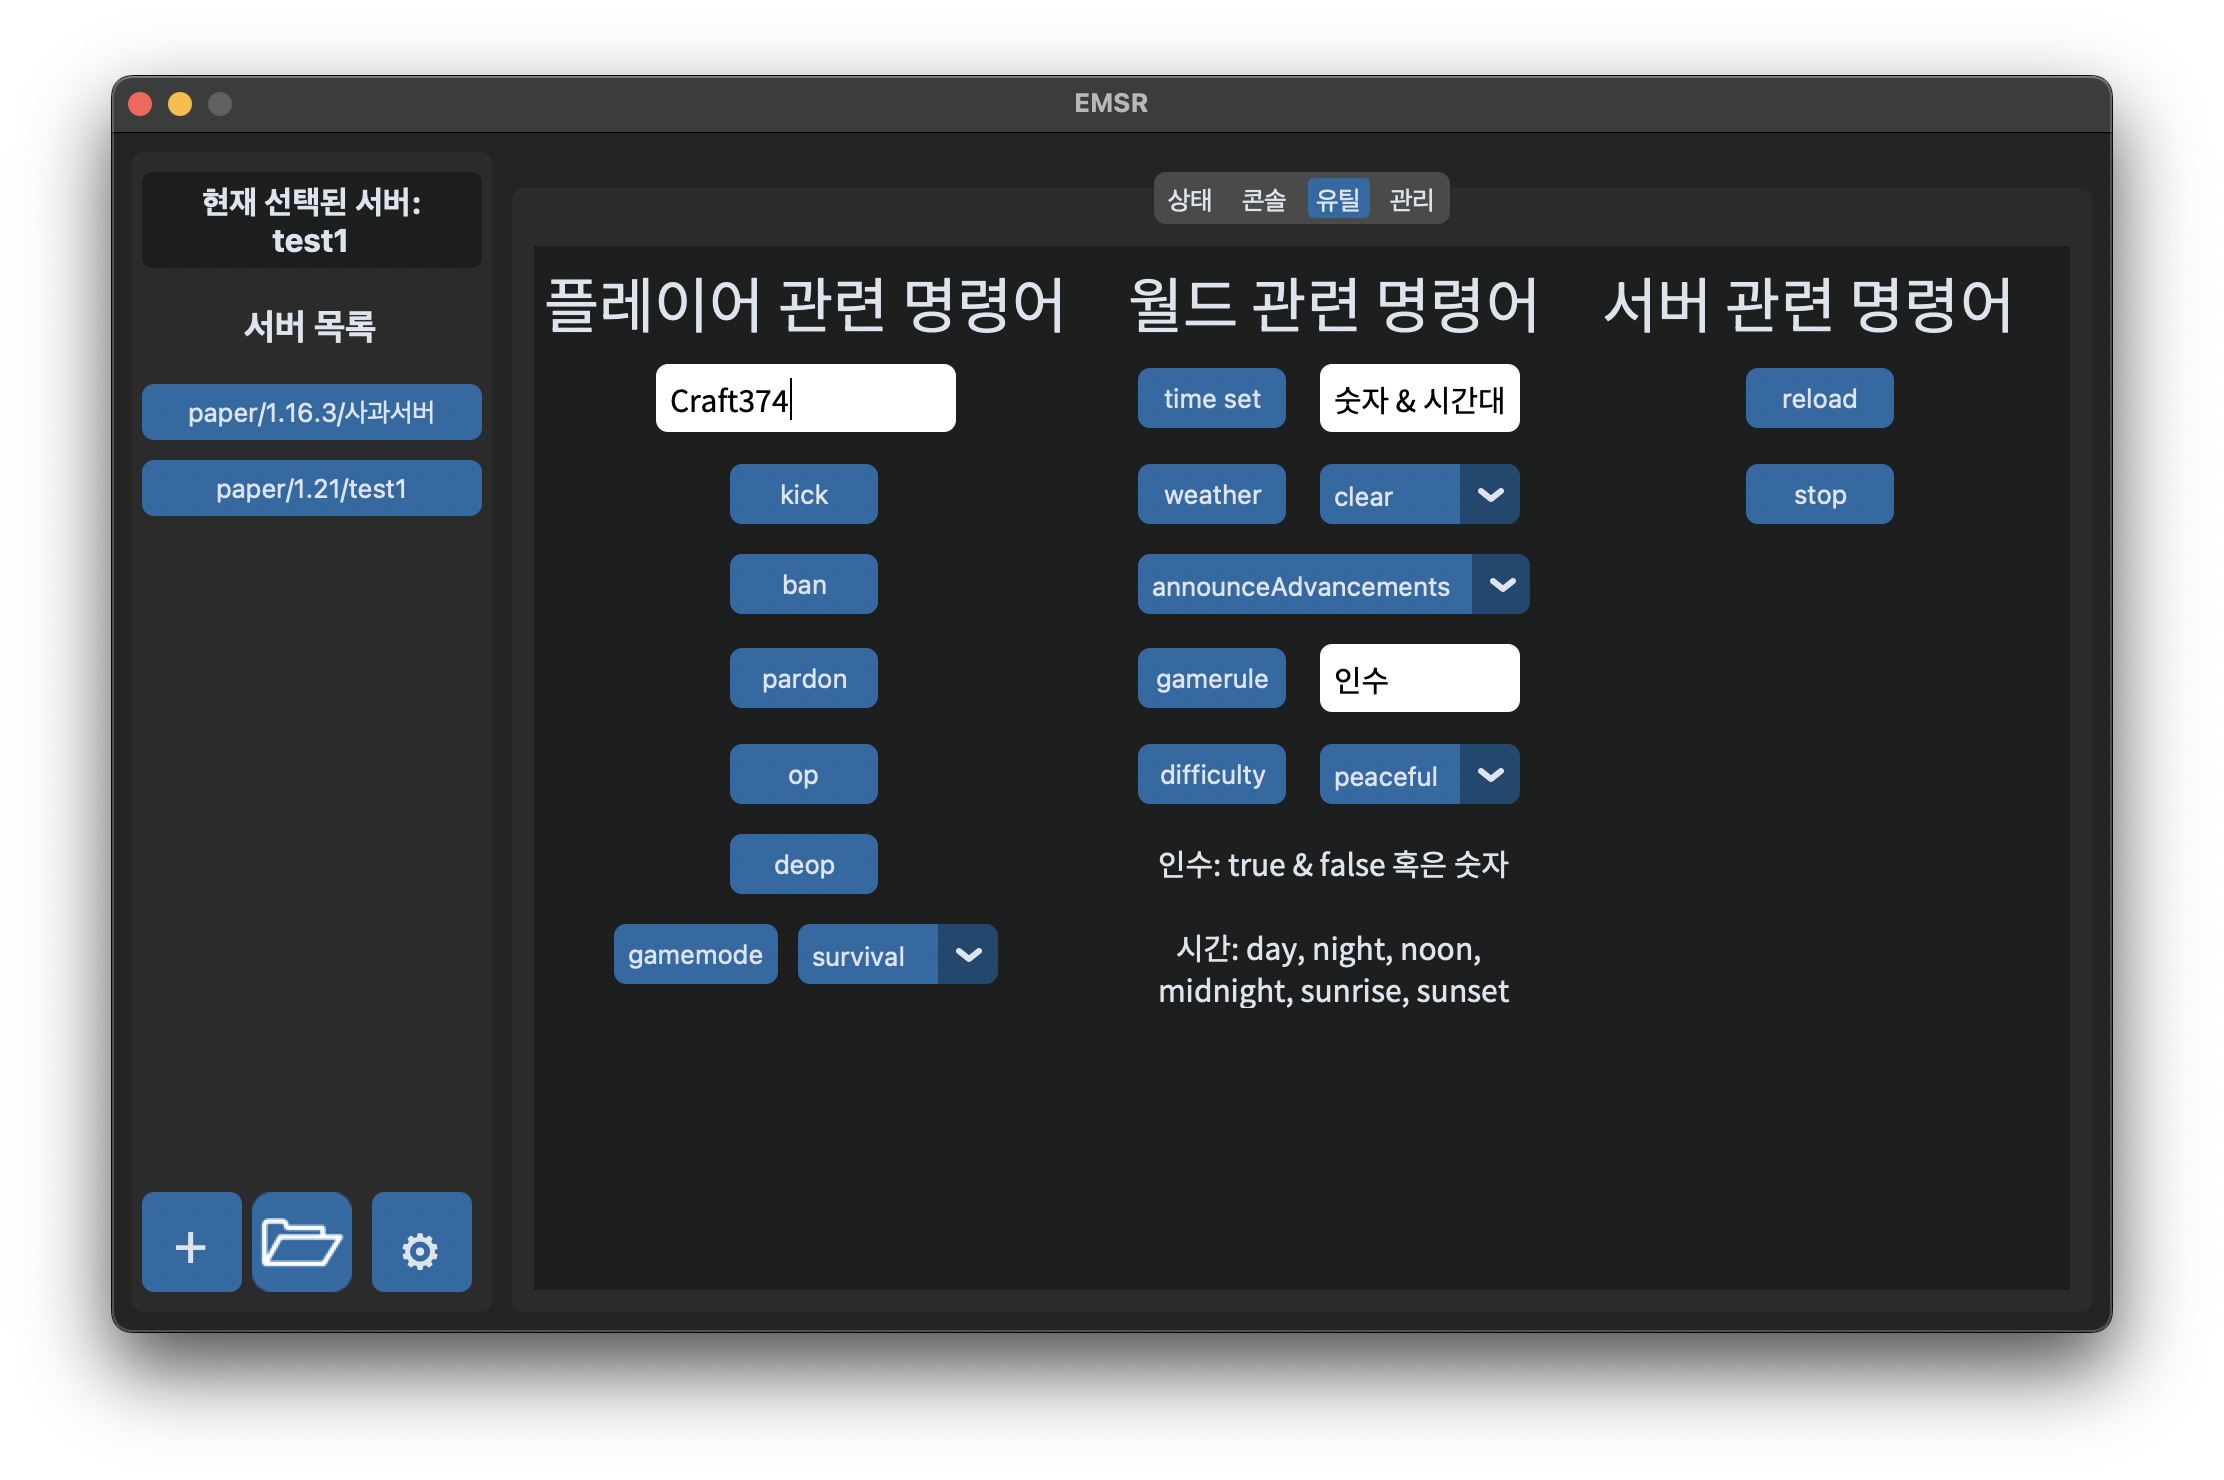Click the player name field containing Craft374
This screenshot has width=2224, height=1480.
805,398
